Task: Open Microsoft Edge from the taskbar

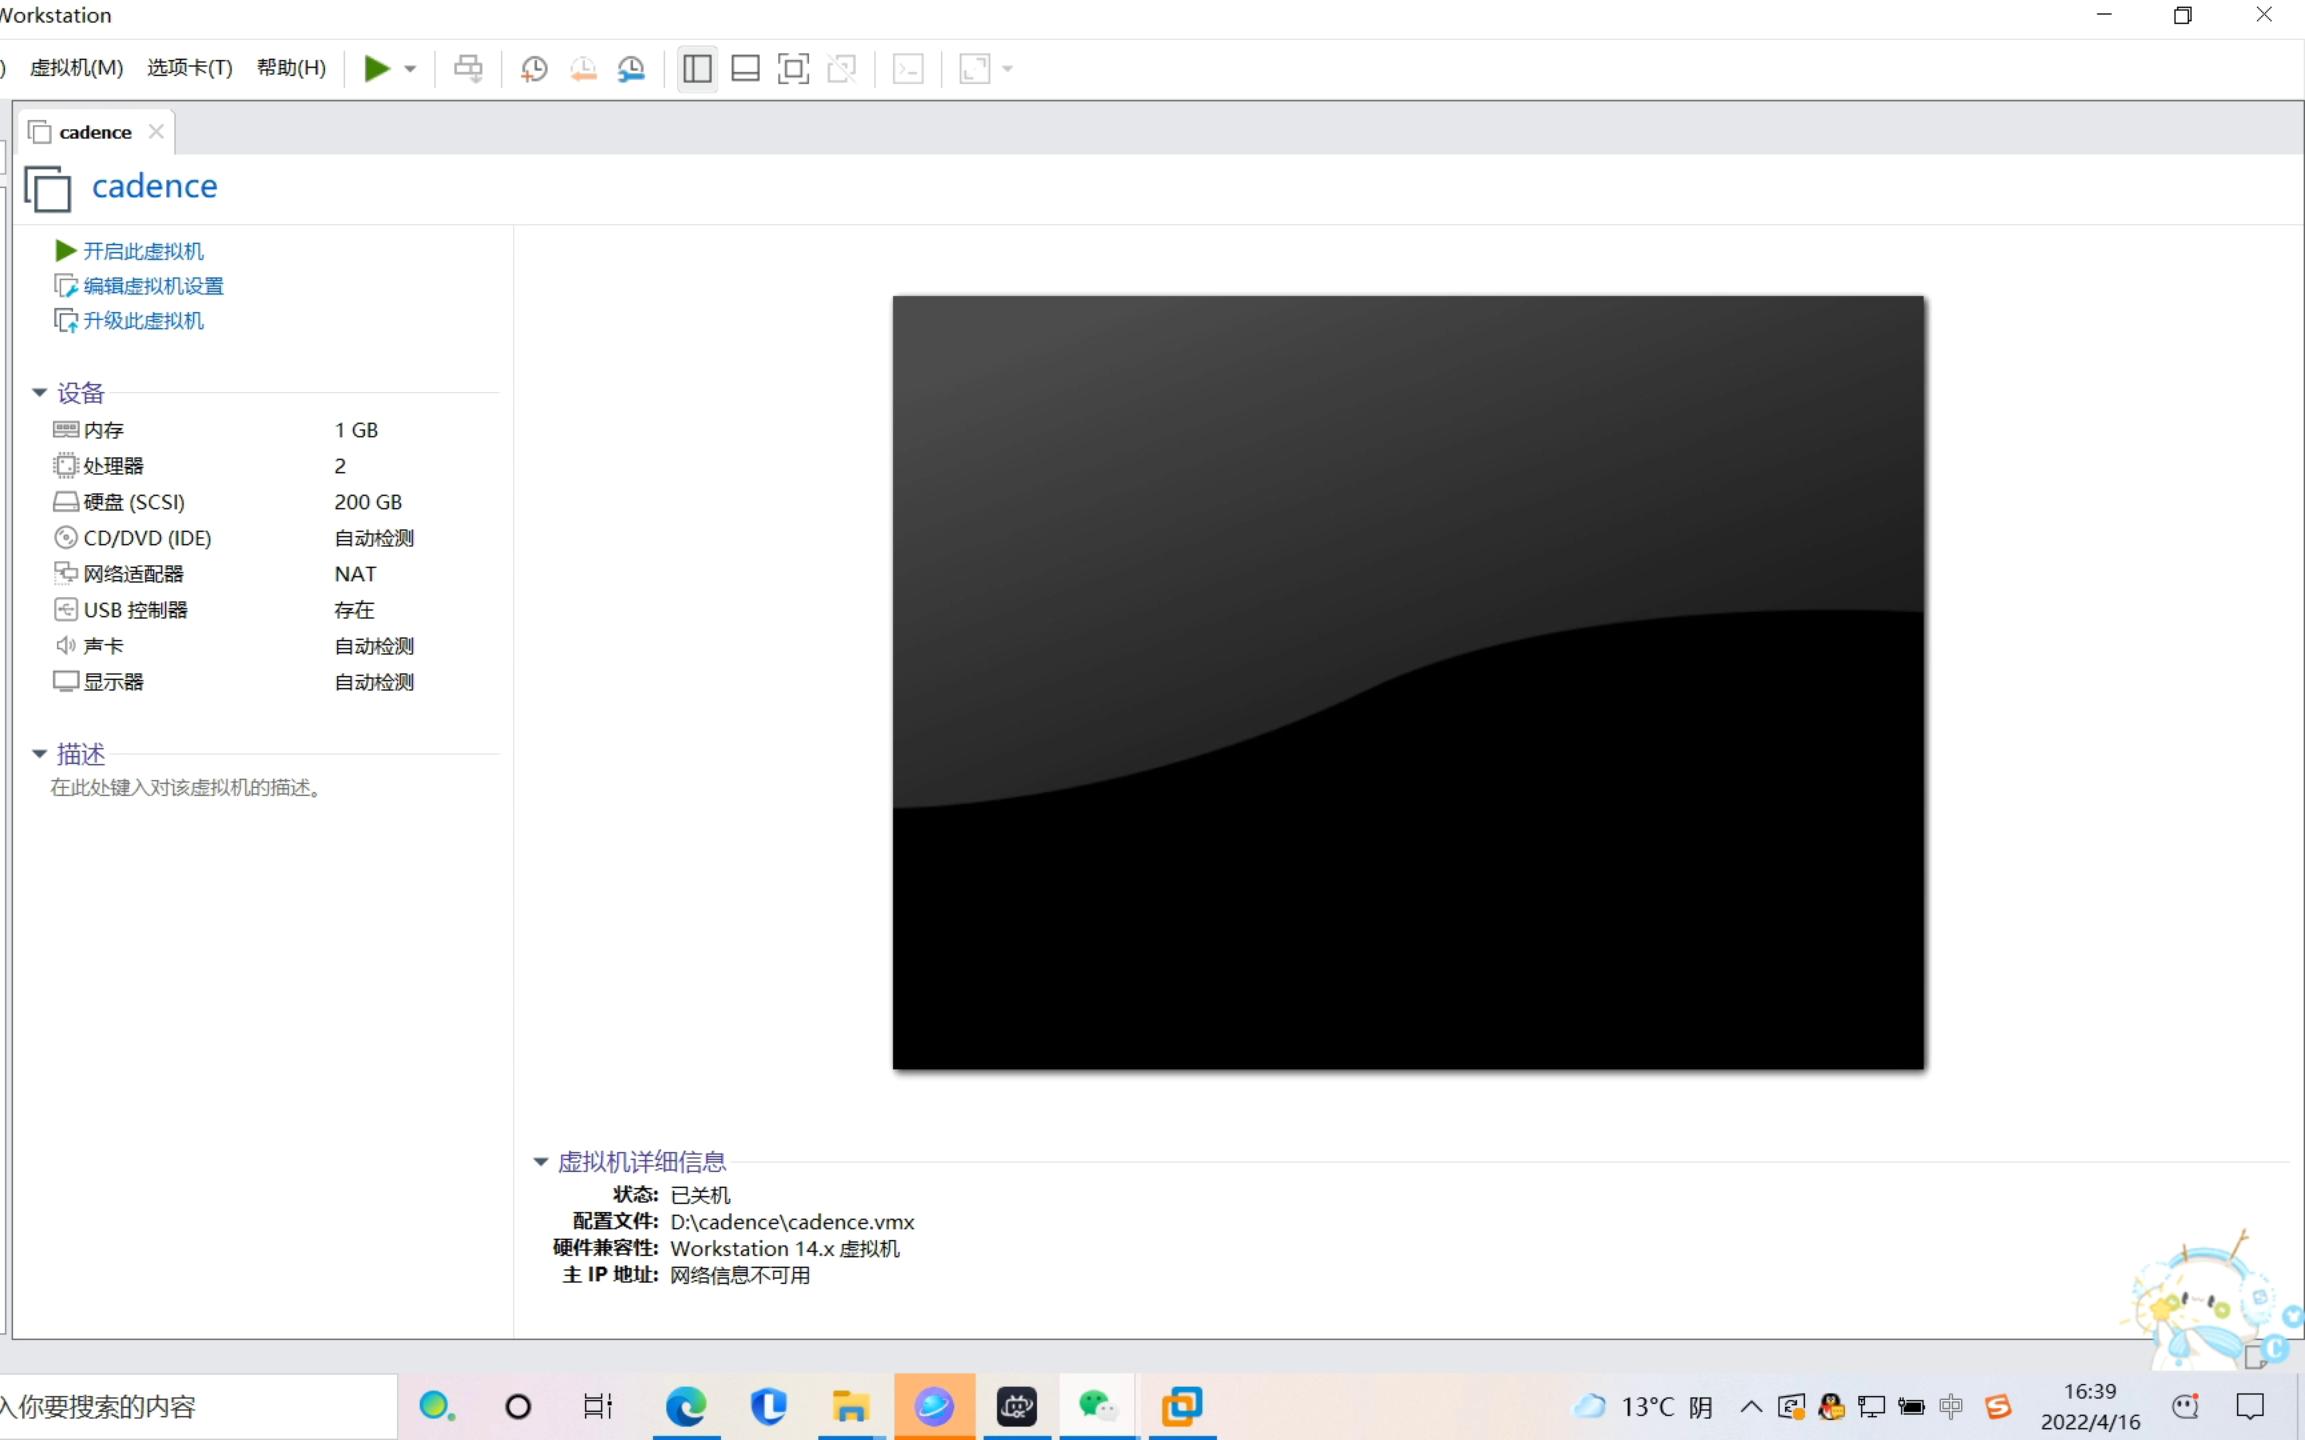Action: [x=686, y=1406]
